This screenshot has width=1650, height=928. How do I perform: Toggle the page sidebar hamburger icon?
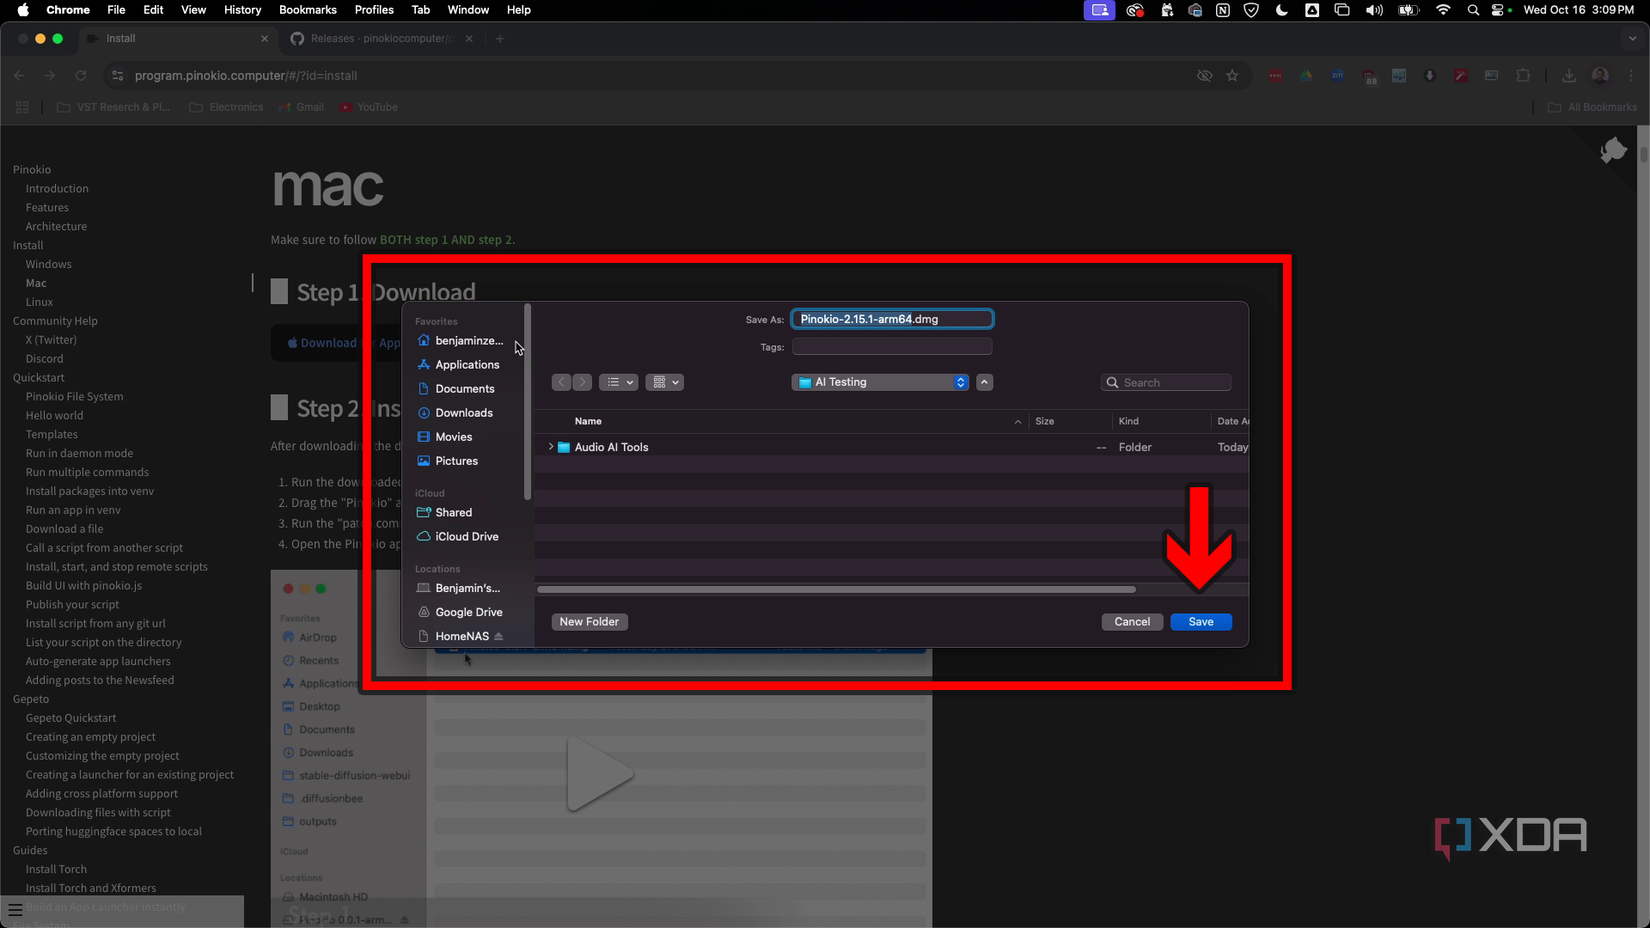(x=15, y=909)
